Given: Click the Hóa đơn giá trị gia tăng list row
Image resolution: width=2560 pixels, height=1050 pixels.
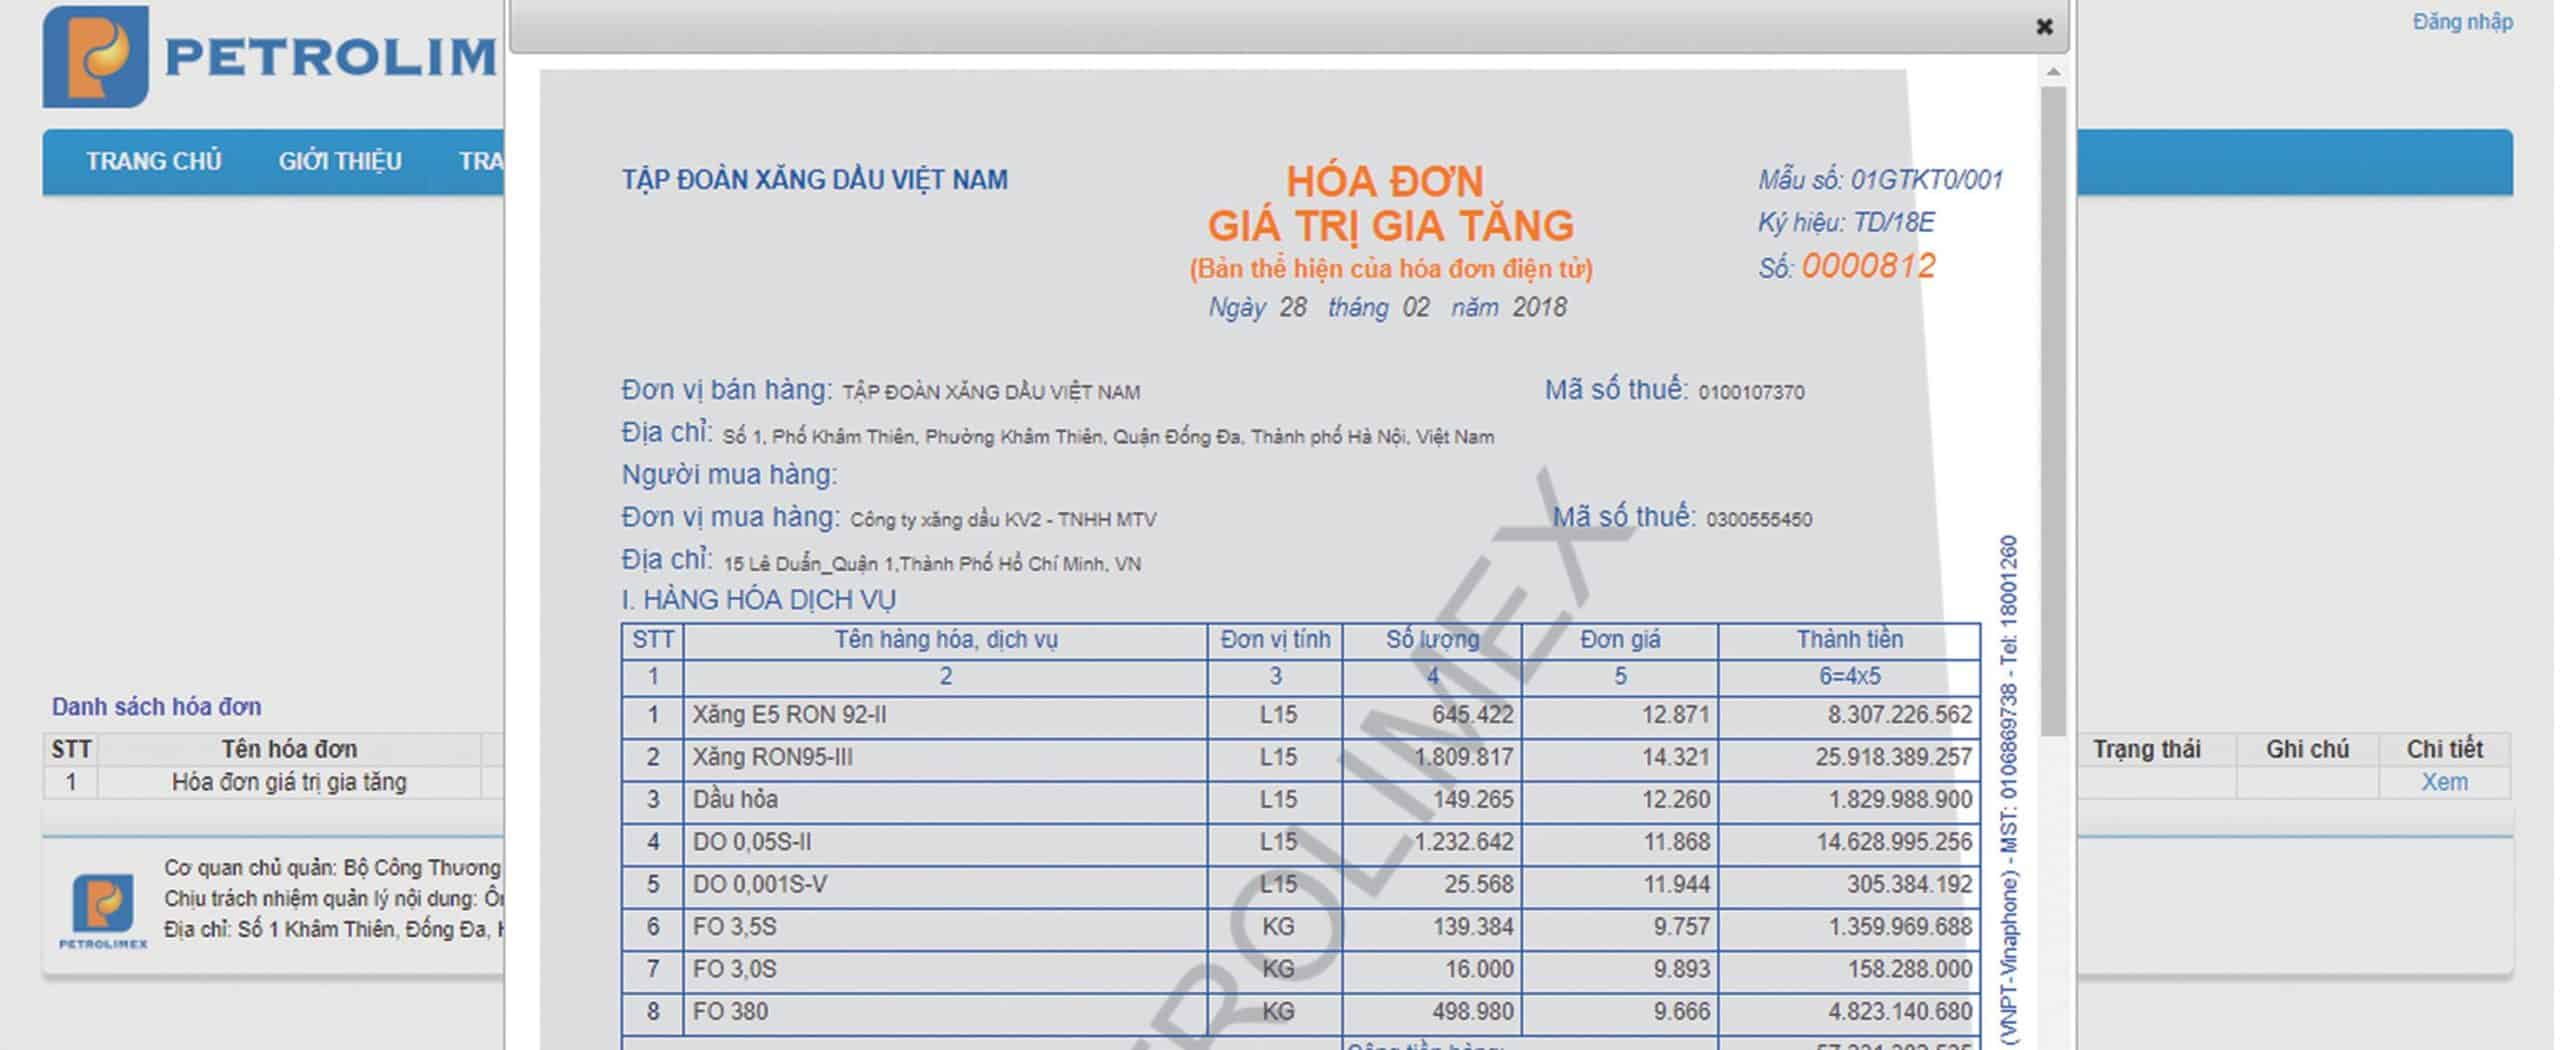Looking at the screenshot, I should [x=289, y=782].
